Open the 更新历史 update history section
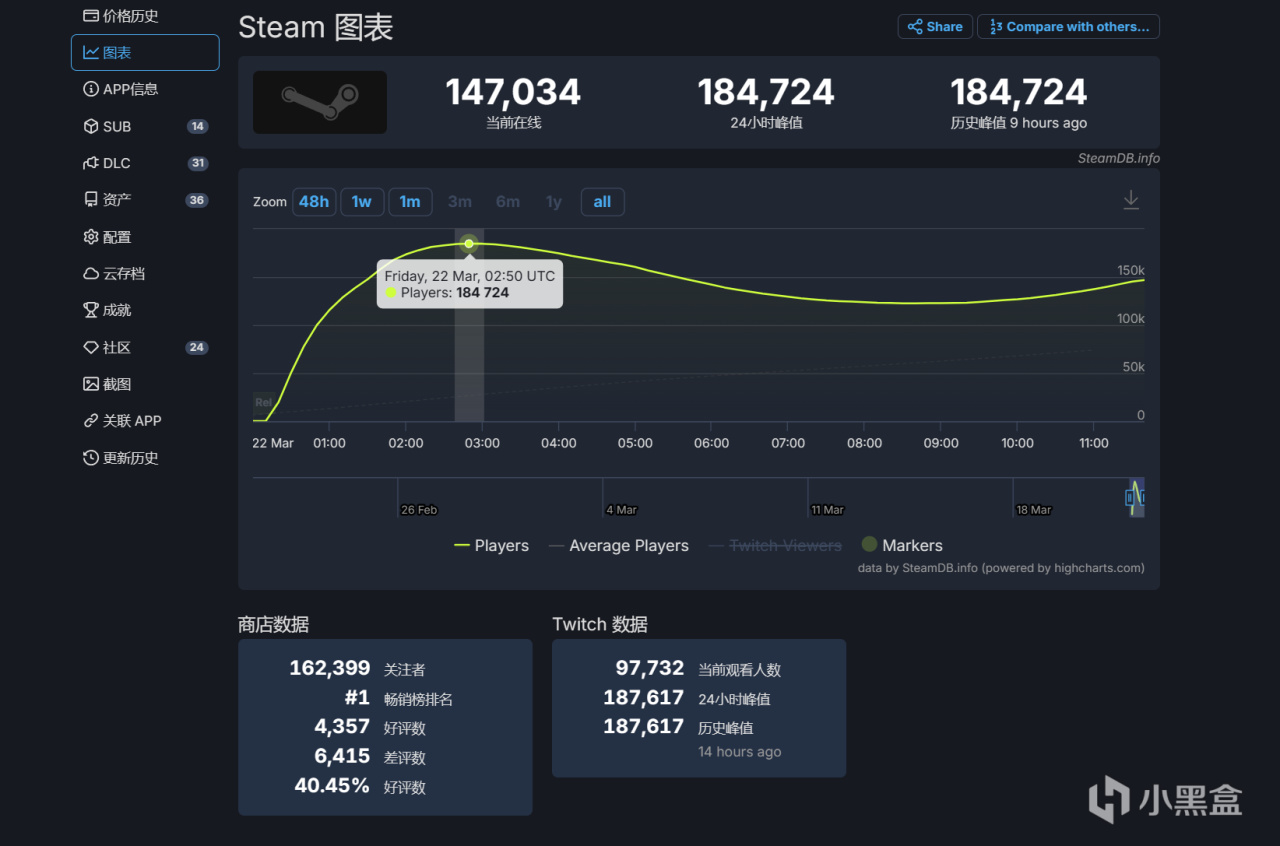This screenshot has width=1280, height=846. click(x=121, y=458)
